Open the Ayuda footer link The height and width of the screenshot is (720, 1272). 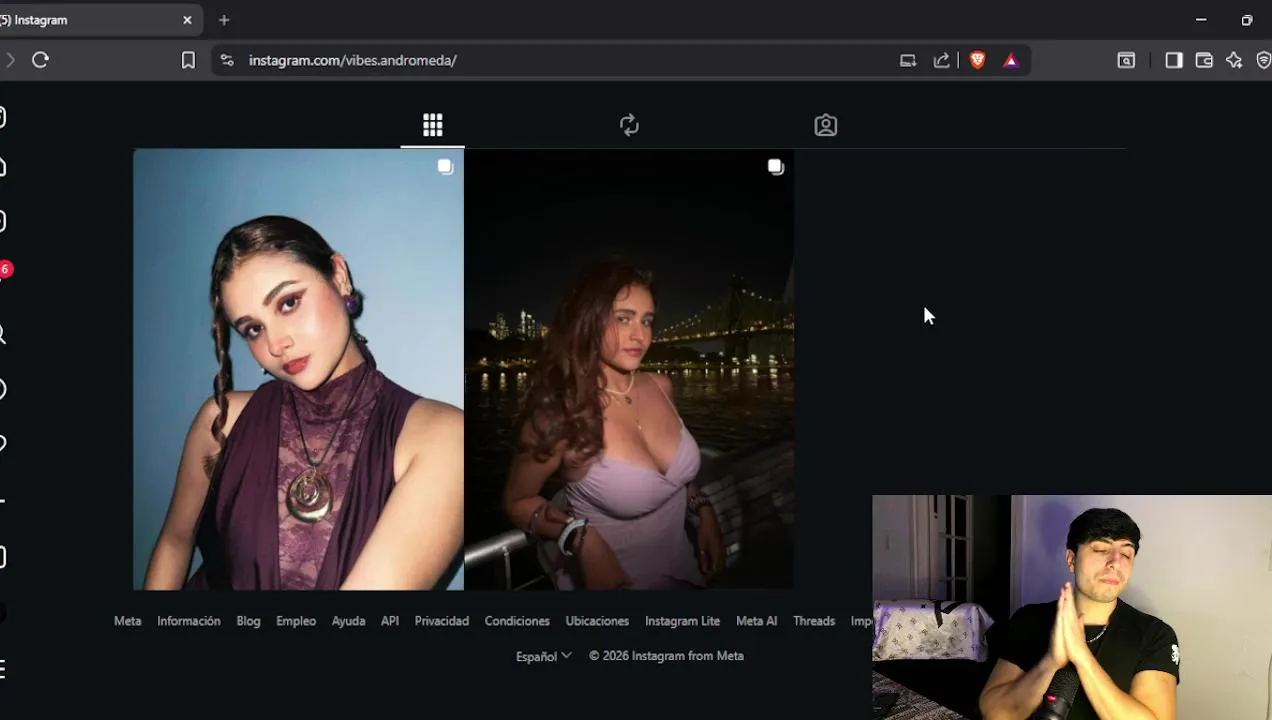click(x=348, y=621)
